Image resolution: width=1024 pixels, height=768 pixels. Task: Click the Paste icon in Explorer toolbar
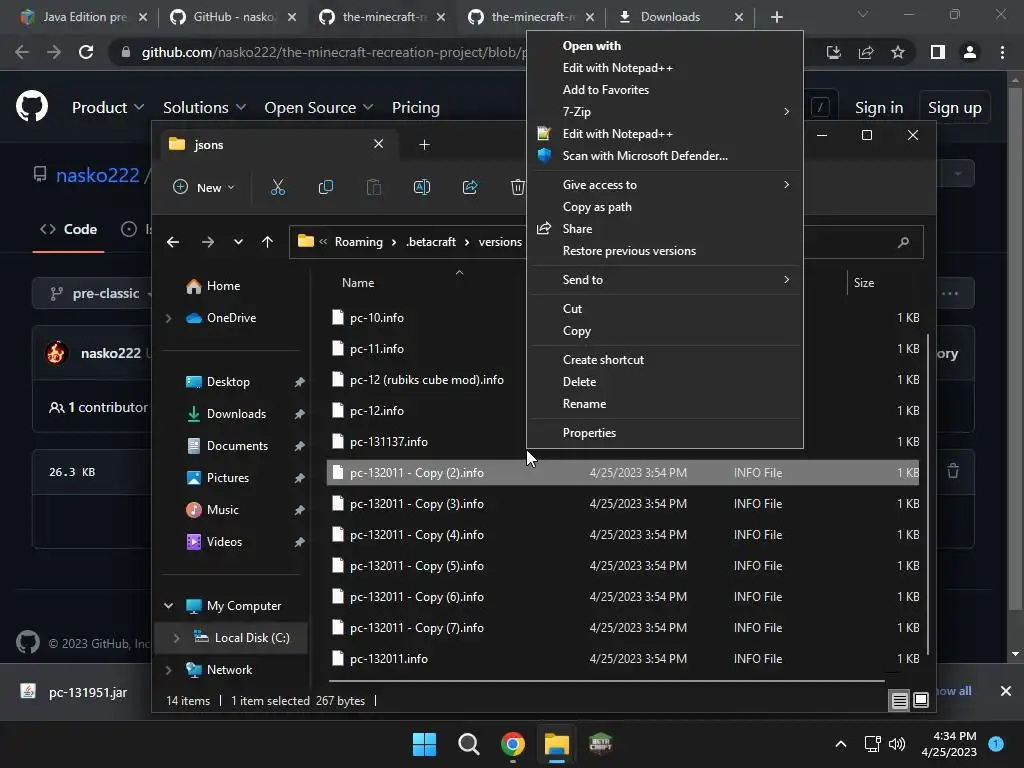tap(374, 187)
